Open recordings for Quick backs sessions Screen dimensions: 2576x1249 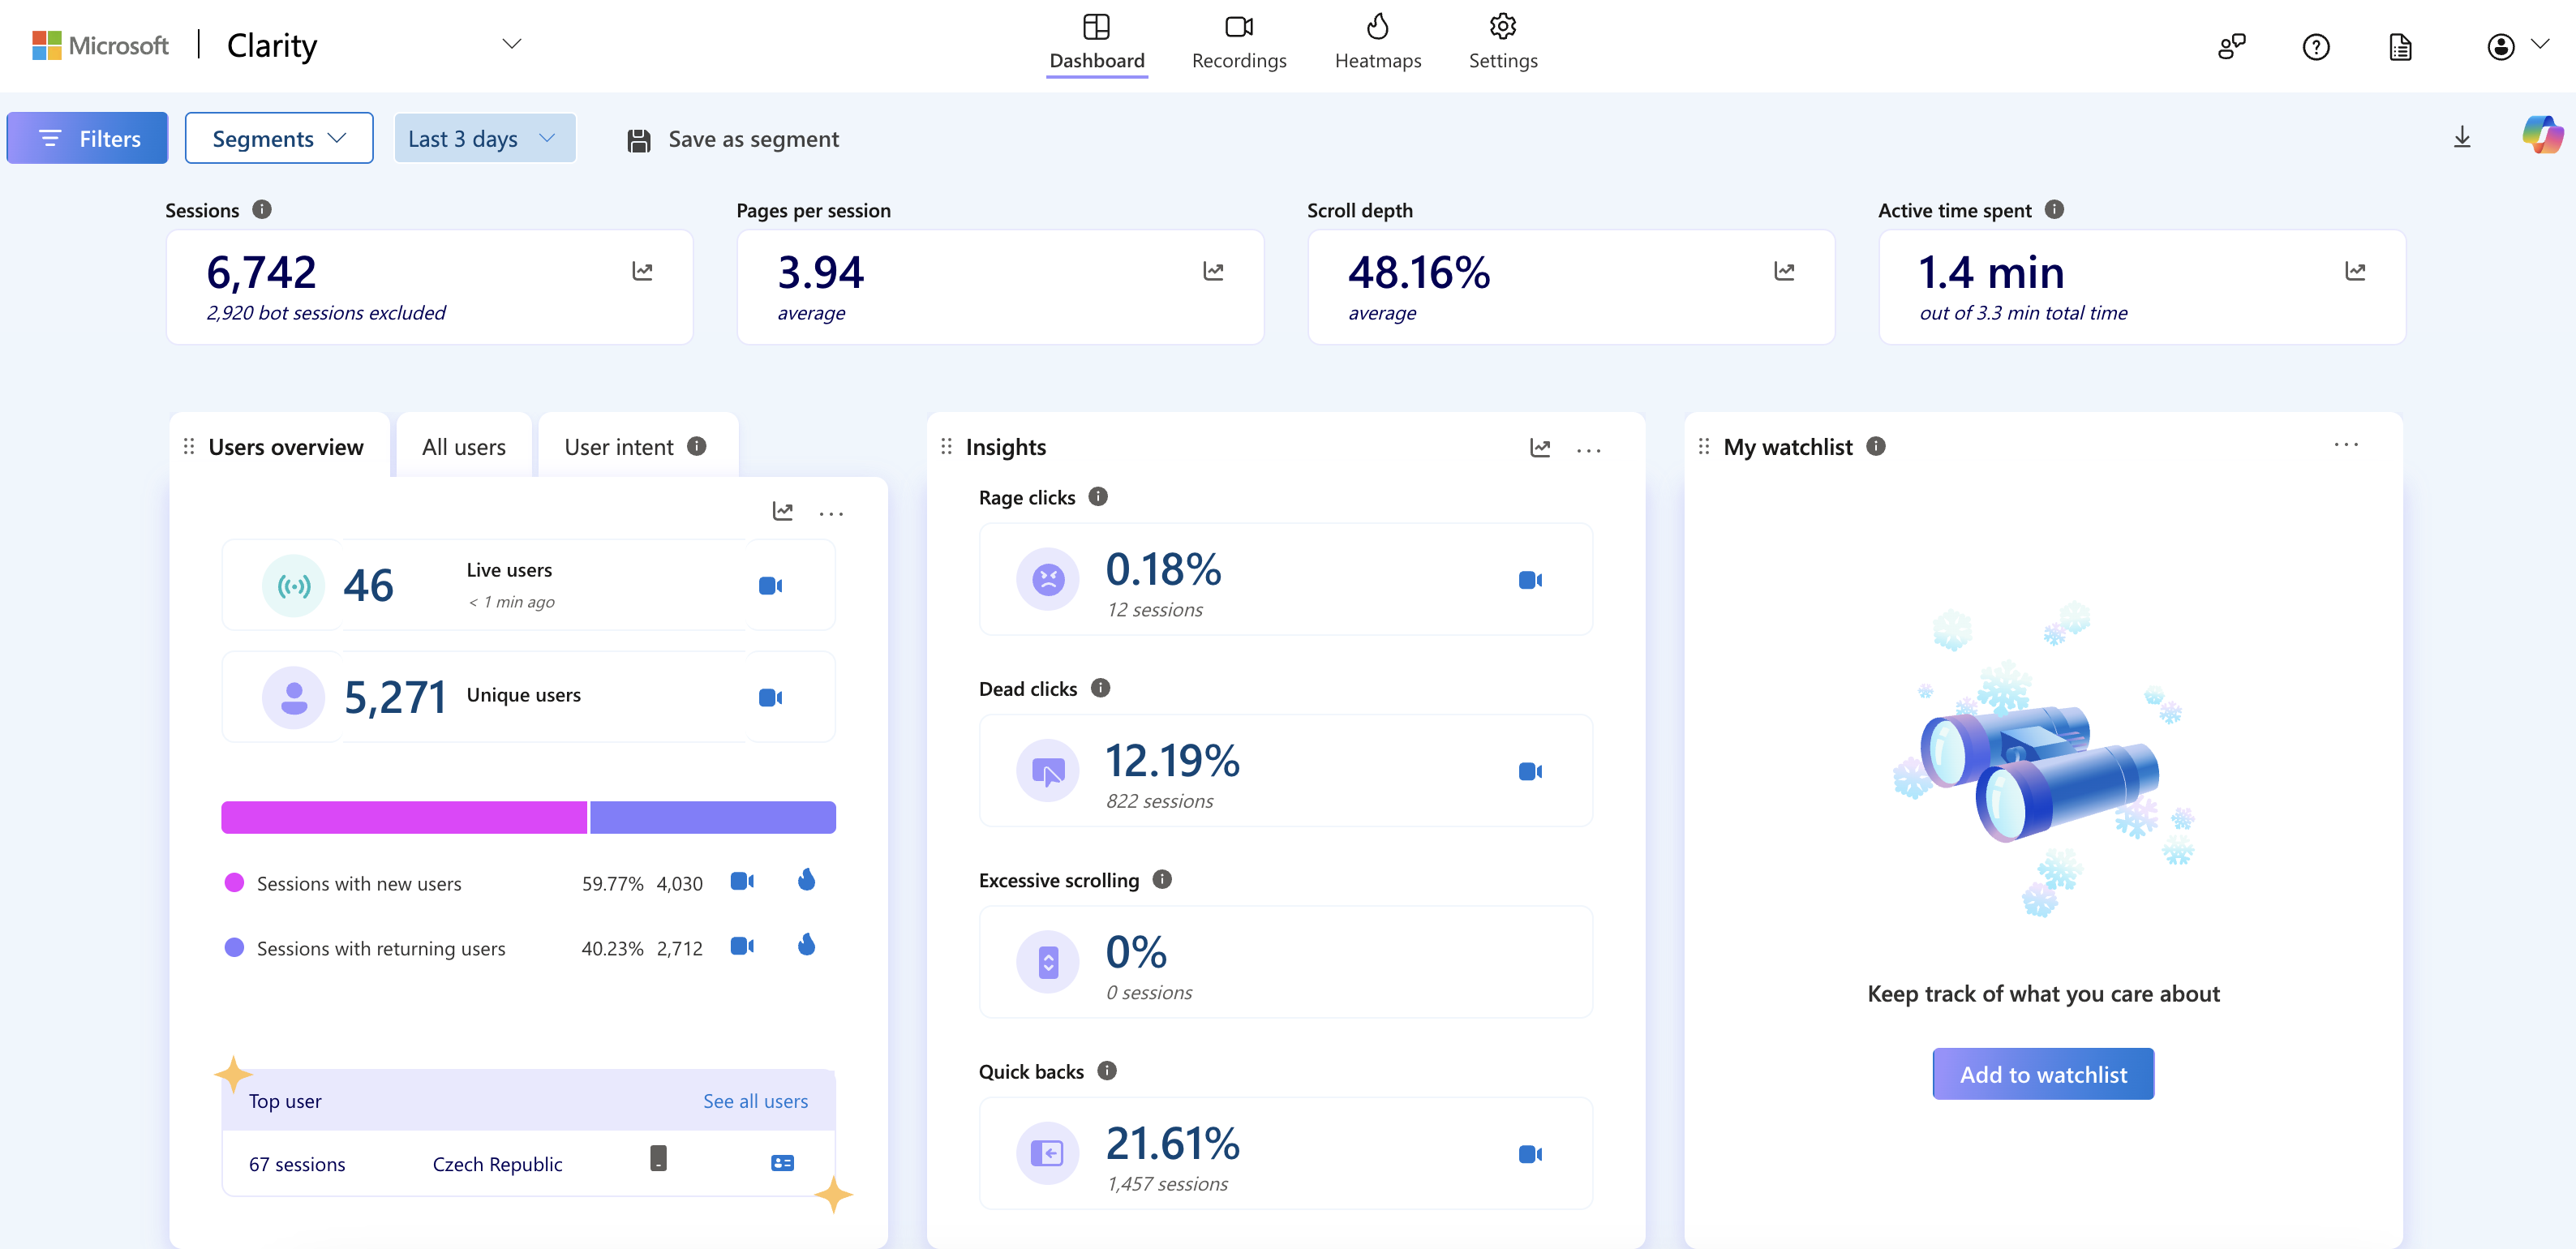pyautogui.click(x=1529, y=1154)
